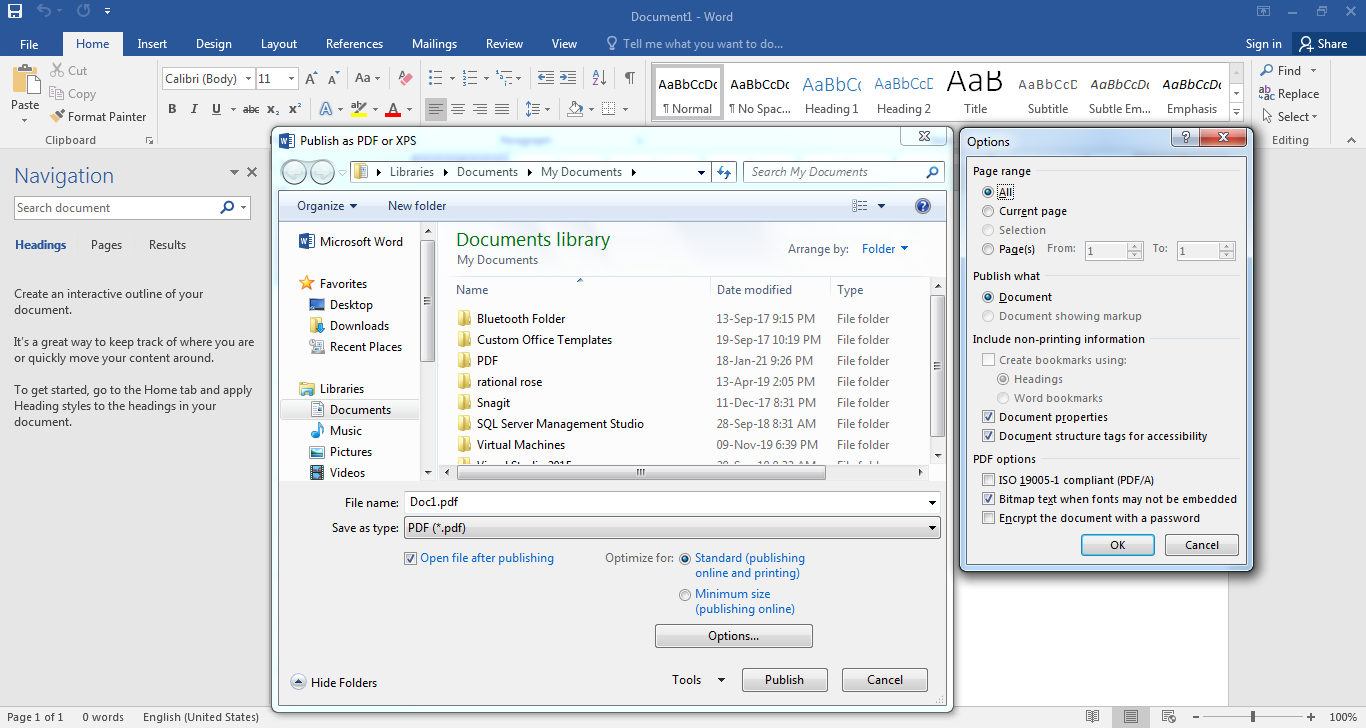The width and height of the screenshot is (1366, 728).
Task: Click Cancel in Options dialog
Action: point(1202,545)
